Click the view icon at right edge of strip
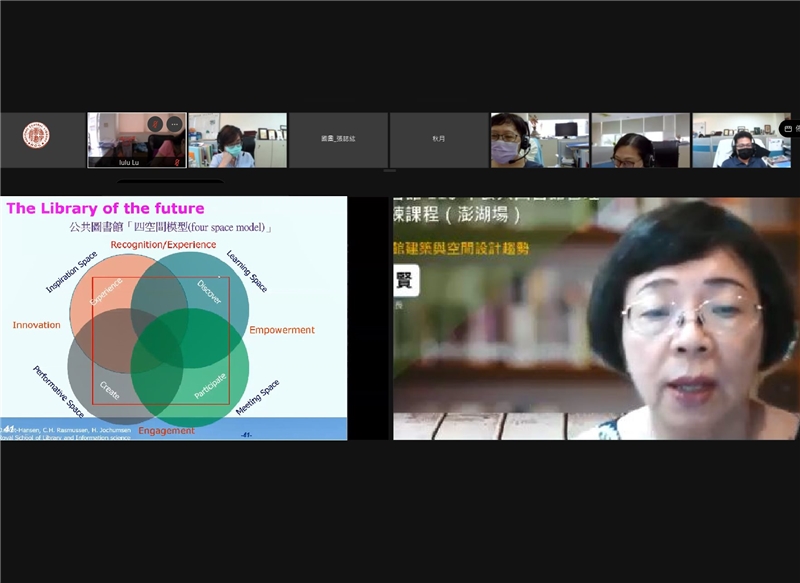The width and height of the screenshot is (800, 583). click(788, 128)
